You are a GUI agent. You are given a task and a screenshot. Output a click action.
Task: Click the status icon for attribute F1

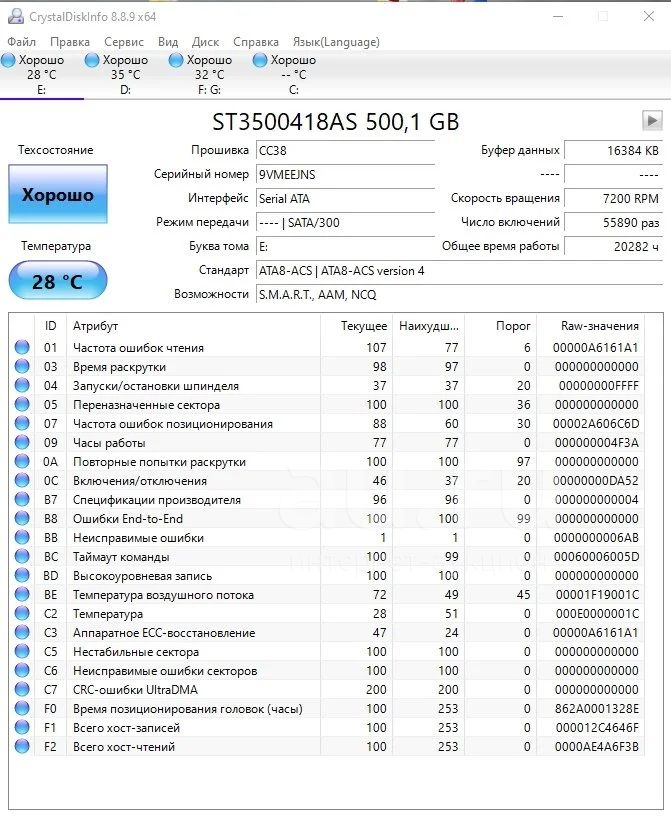(x=22, y=727)
